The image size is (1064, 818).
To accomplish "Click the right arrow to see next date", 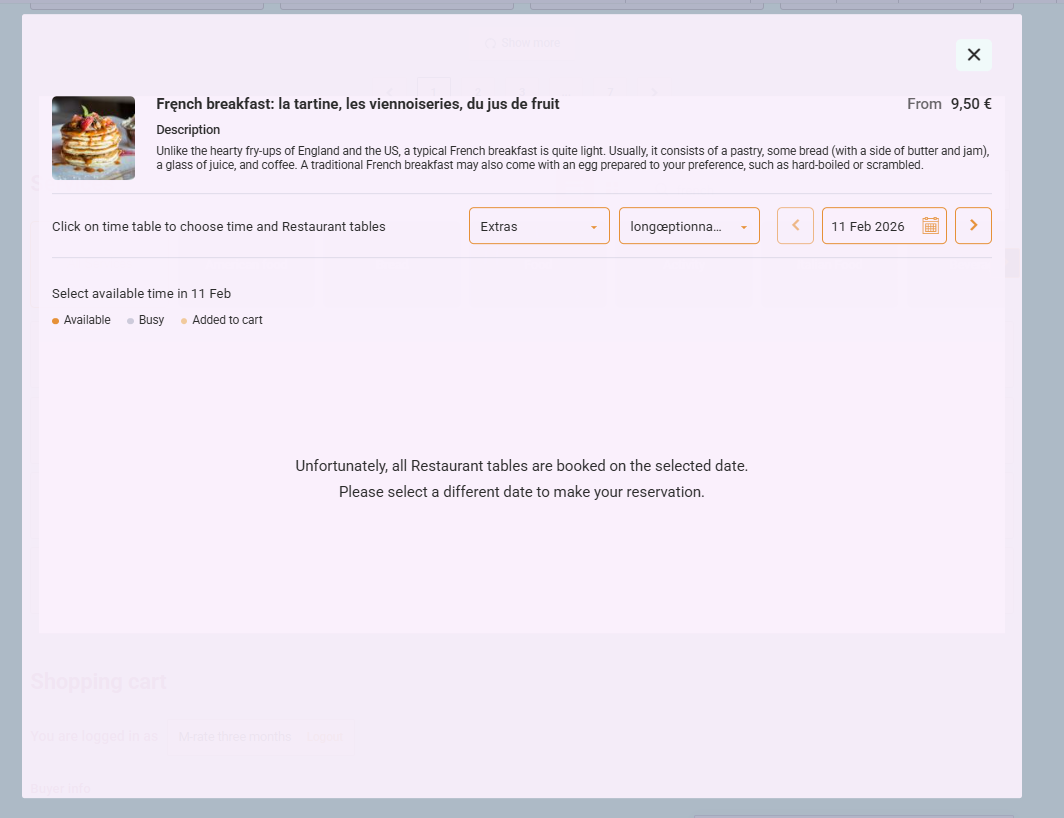I will click(972, 225).
